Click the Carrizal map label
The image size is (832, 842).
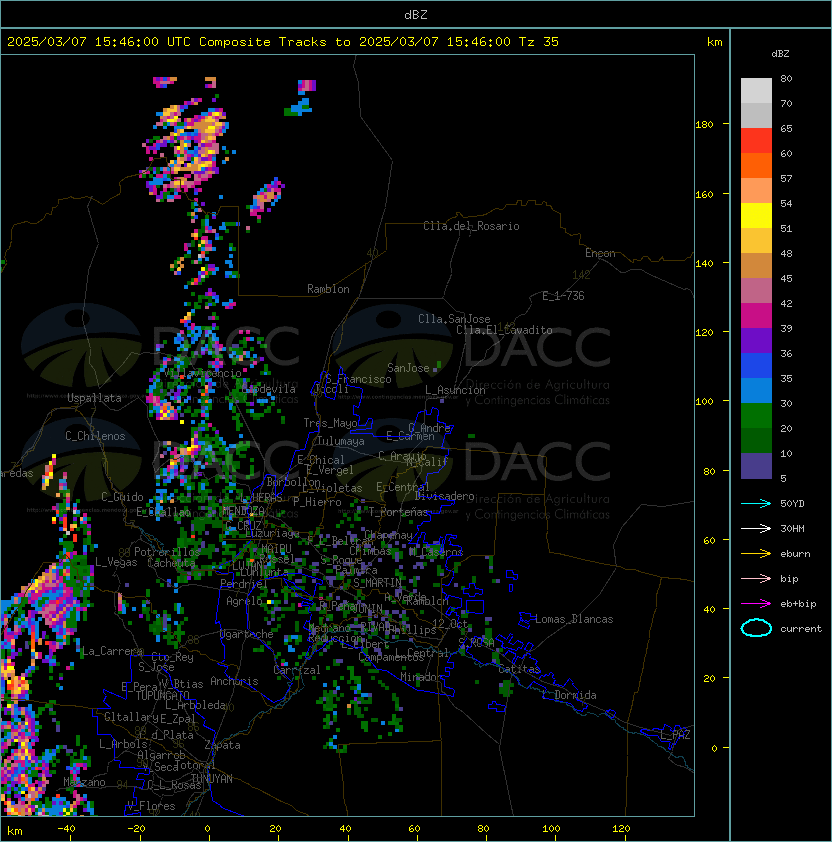[x=297, y=670]
